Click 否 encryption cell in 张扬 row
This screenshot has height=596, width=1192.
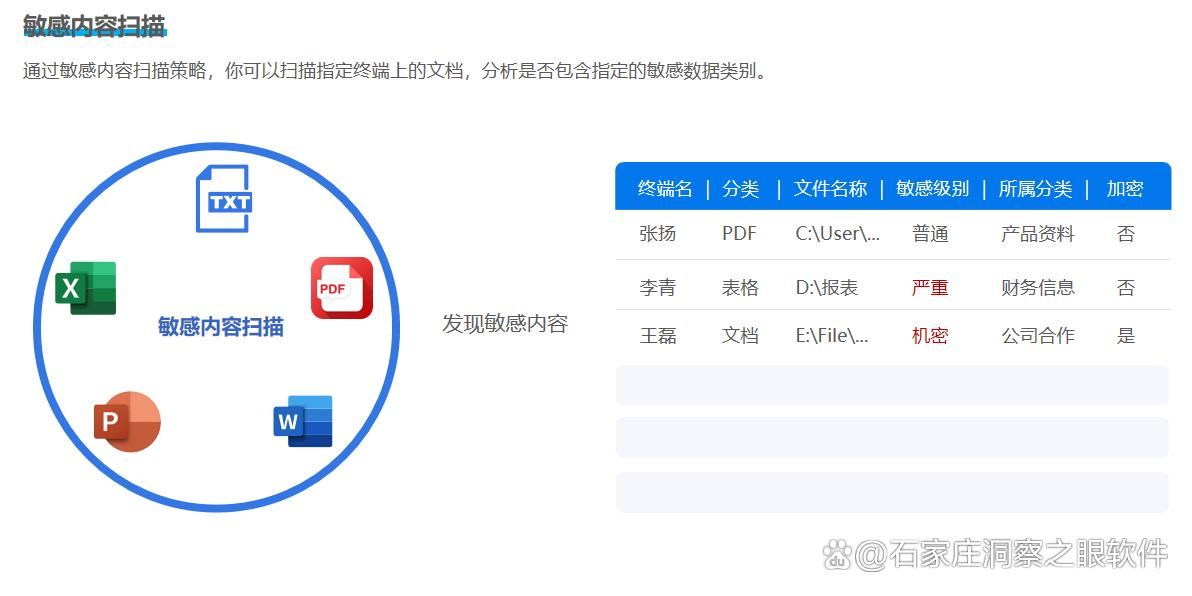1126,234
